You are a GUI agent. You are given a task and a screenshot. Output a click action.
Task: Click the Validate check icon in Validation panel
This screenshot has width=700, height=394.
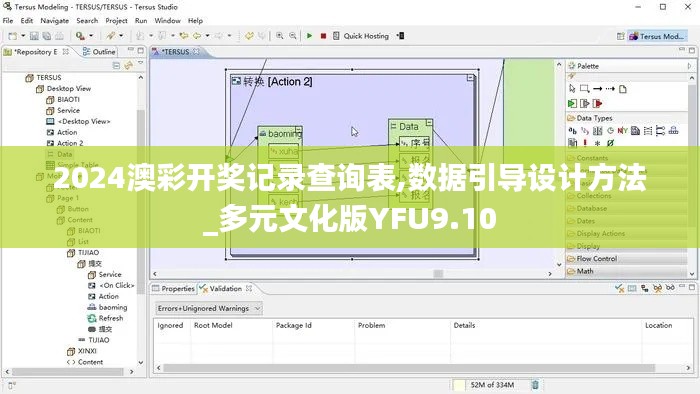tap(619, 289)
